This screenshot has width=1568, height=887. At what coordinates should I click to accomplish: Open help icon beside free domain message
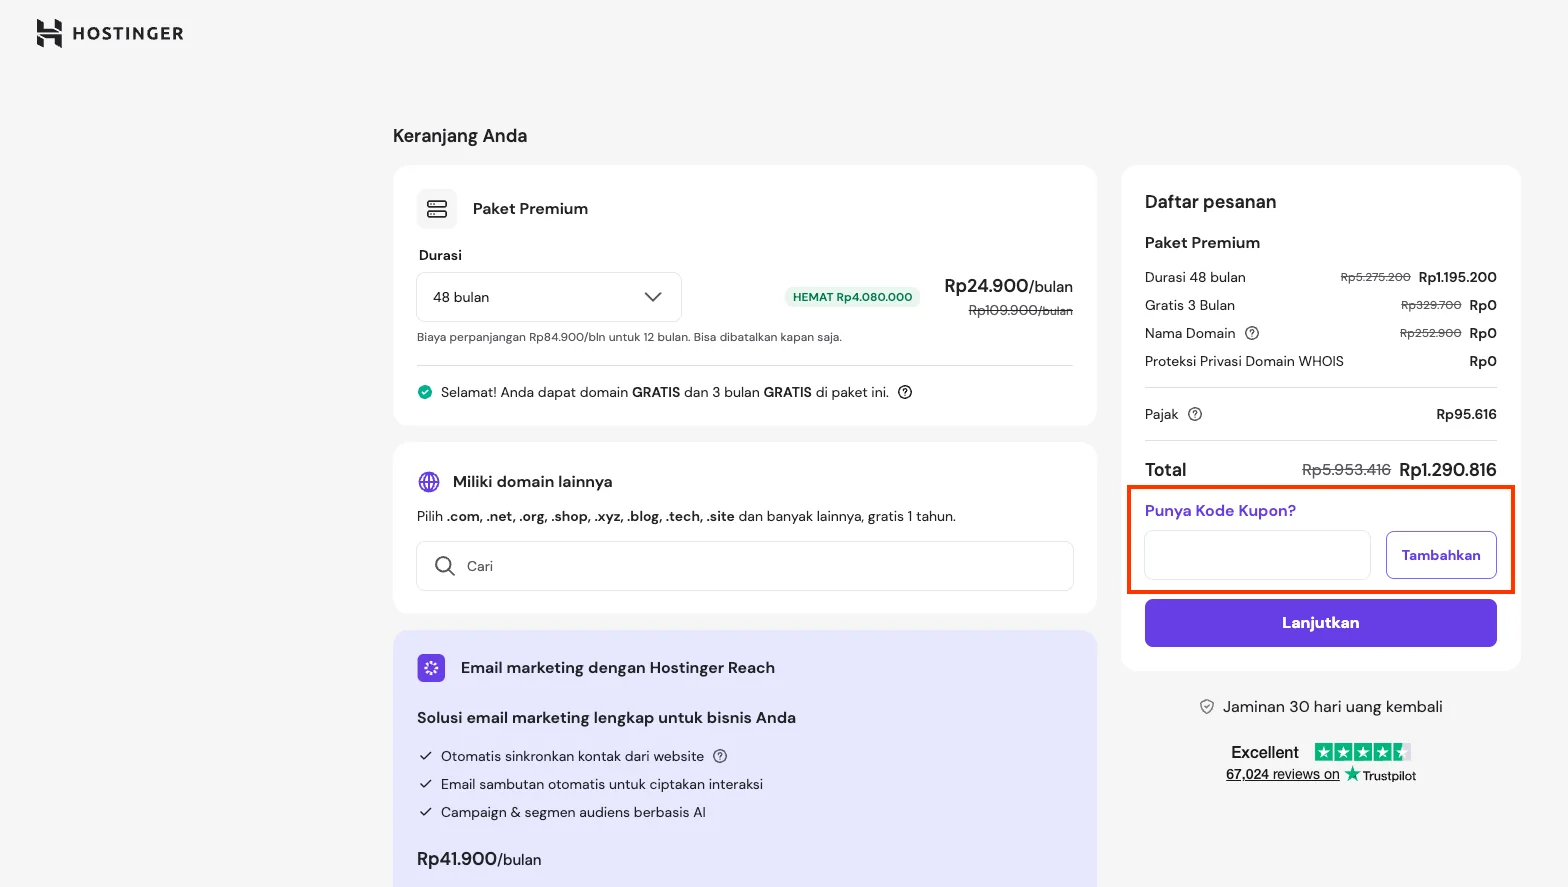[905, 392]
